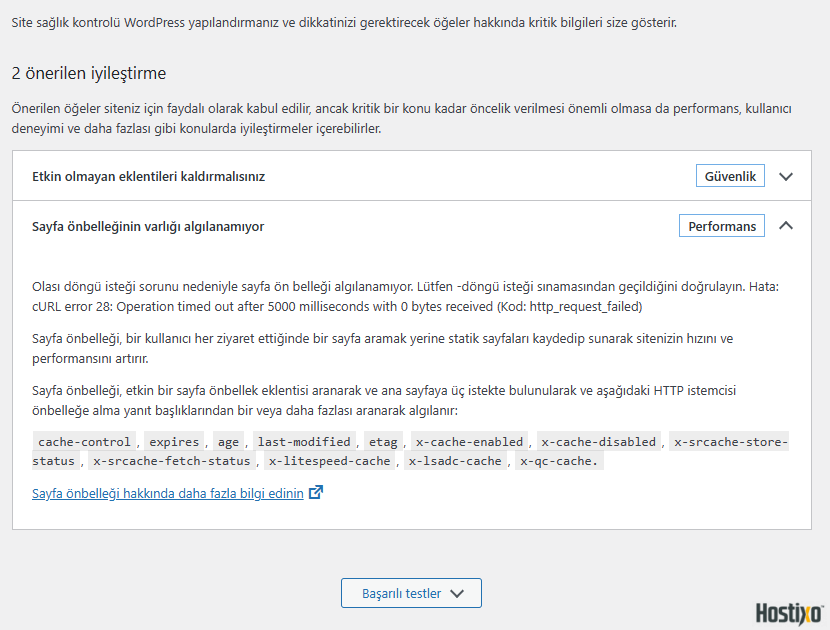Open the Sayfa önbelleği hakkında bilgi link
The width and height of the screenshot is (830, 630).
coord(167,493)
